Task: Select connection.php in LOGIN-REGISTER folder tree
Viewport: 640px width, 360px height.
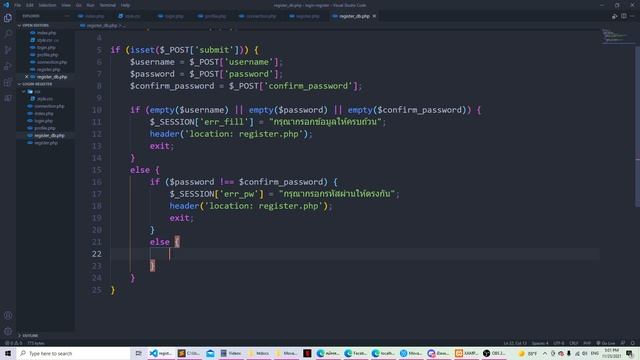Action: [45, 106]
